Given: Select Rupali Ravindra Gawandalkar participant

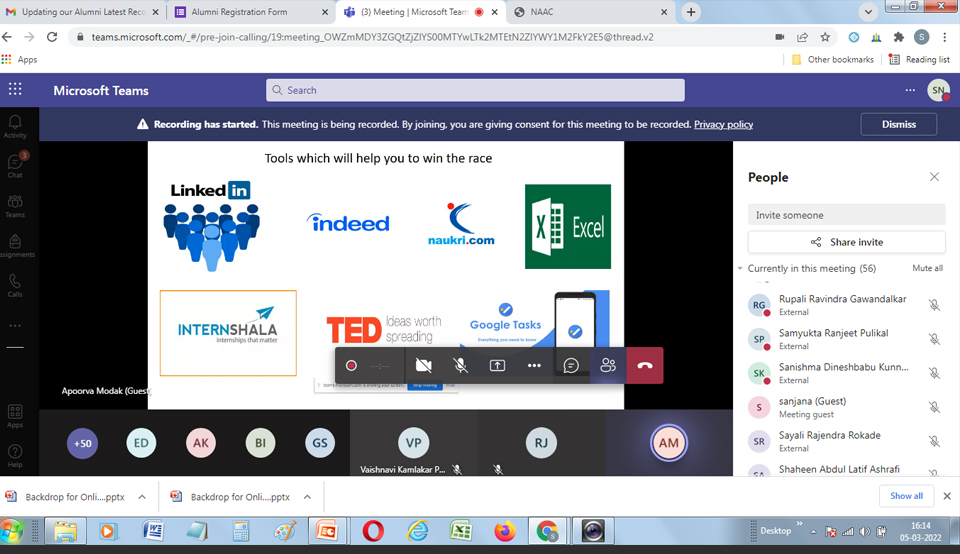Looking at the screenshot, I should 846,304.
